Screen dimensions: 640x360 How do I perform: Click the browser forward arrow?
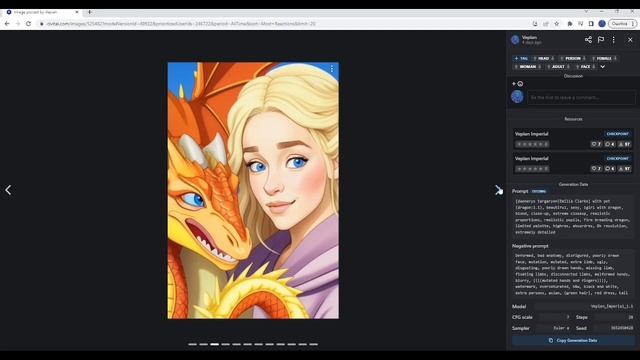[x=18, y=24]
